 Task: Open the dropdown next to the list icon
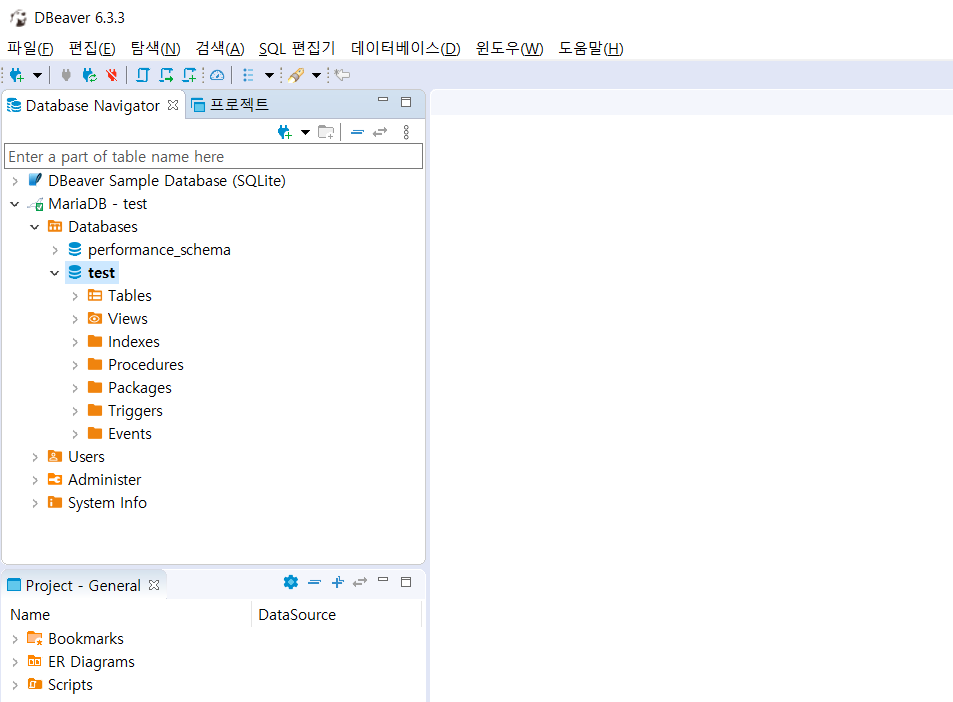pos(269,75)
